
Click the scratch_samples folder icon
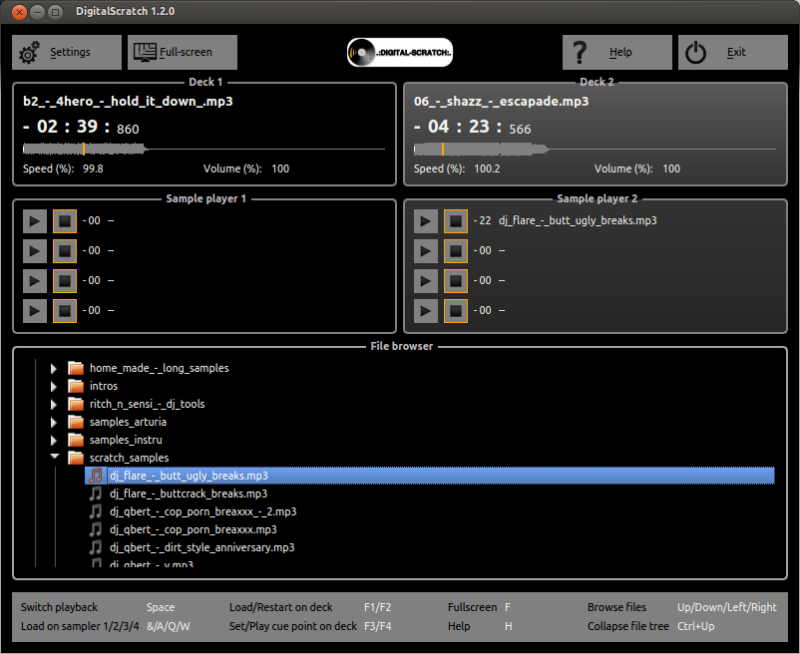click(x=76, y=458)
